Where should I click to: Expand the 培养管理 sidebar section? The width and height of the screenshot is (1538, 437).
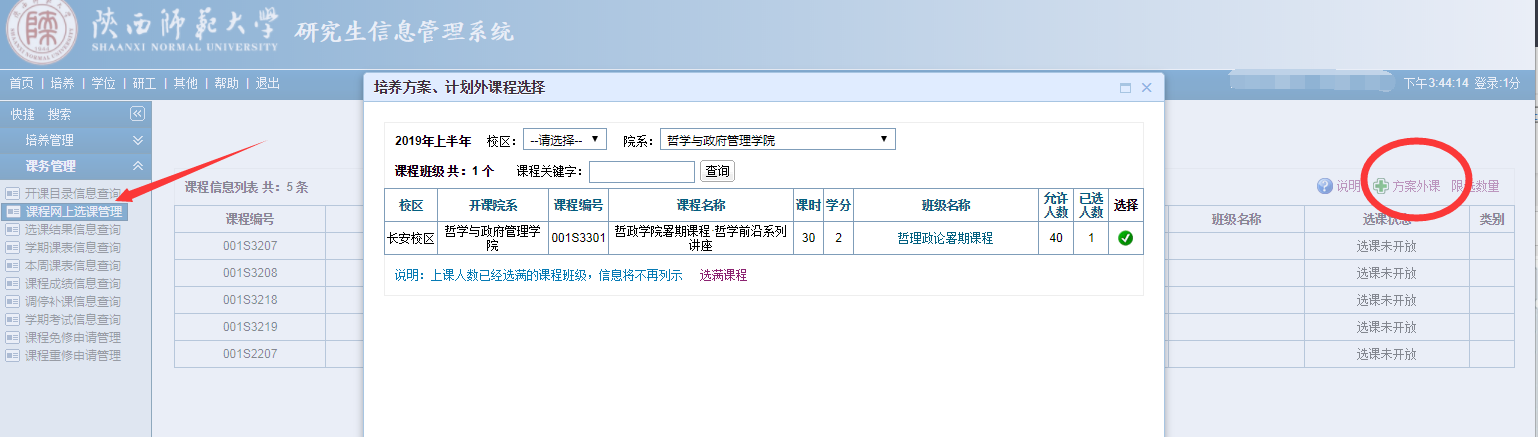[x=138, y=141]
